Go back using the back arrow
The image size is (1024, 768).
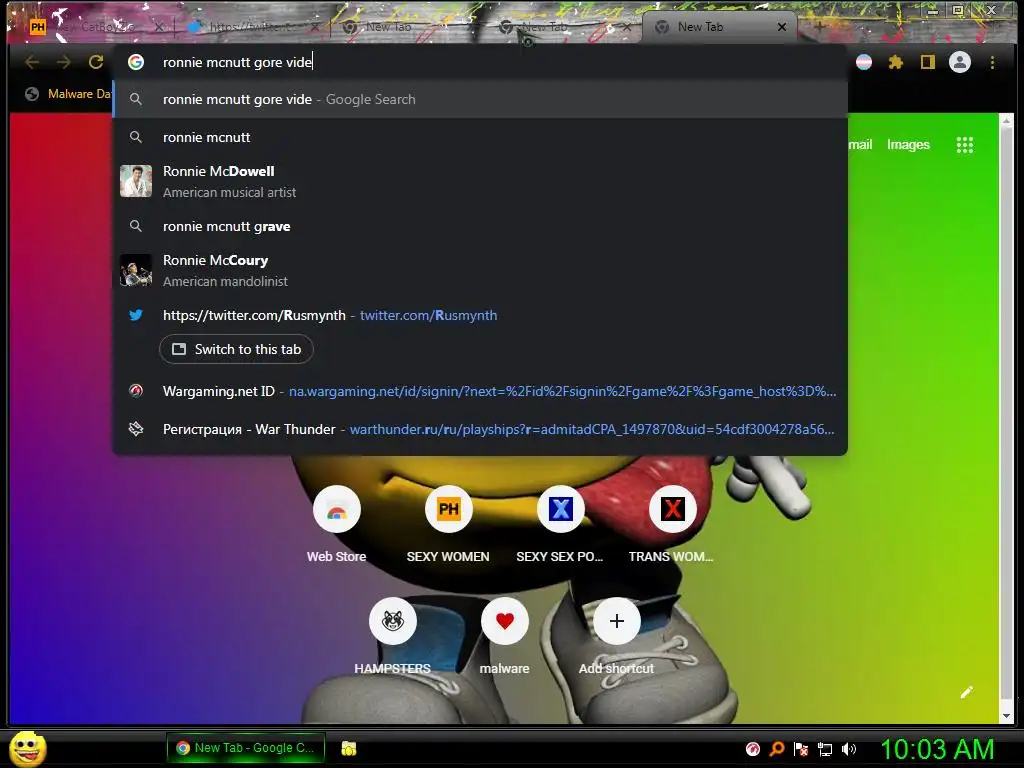point(32,62)
